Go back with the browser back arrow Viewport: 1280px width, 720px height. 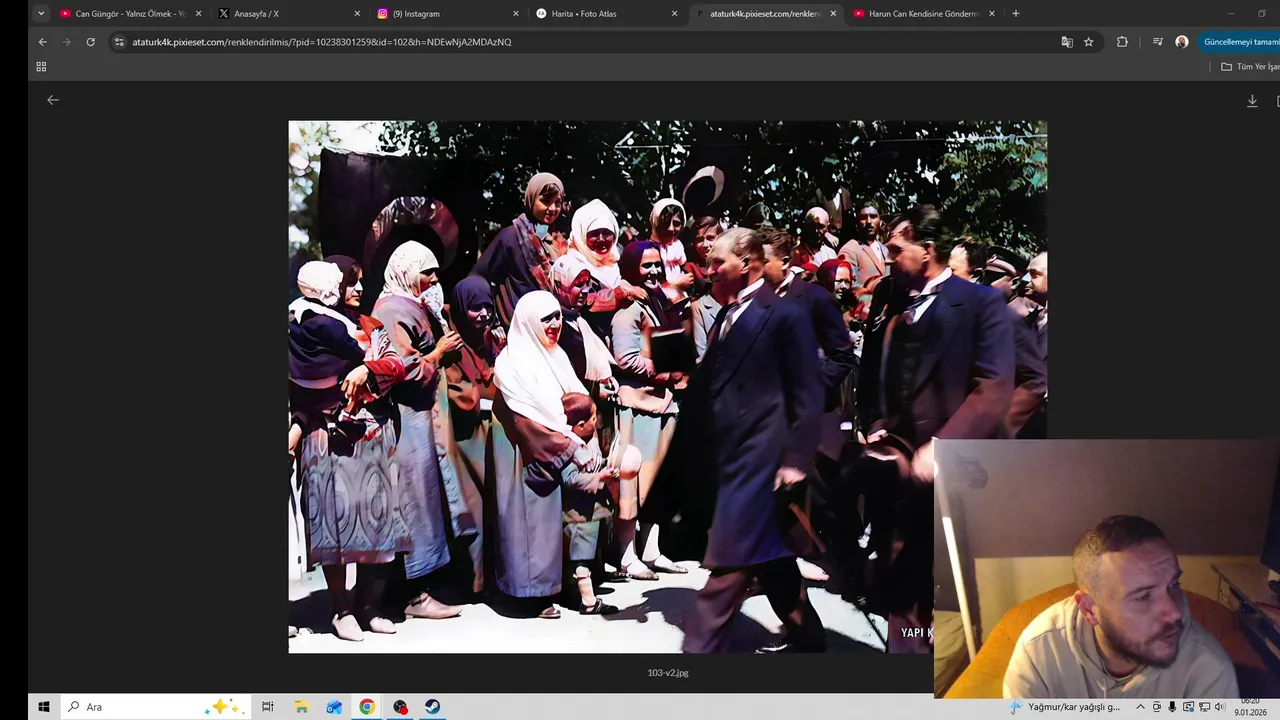[42, 42]
